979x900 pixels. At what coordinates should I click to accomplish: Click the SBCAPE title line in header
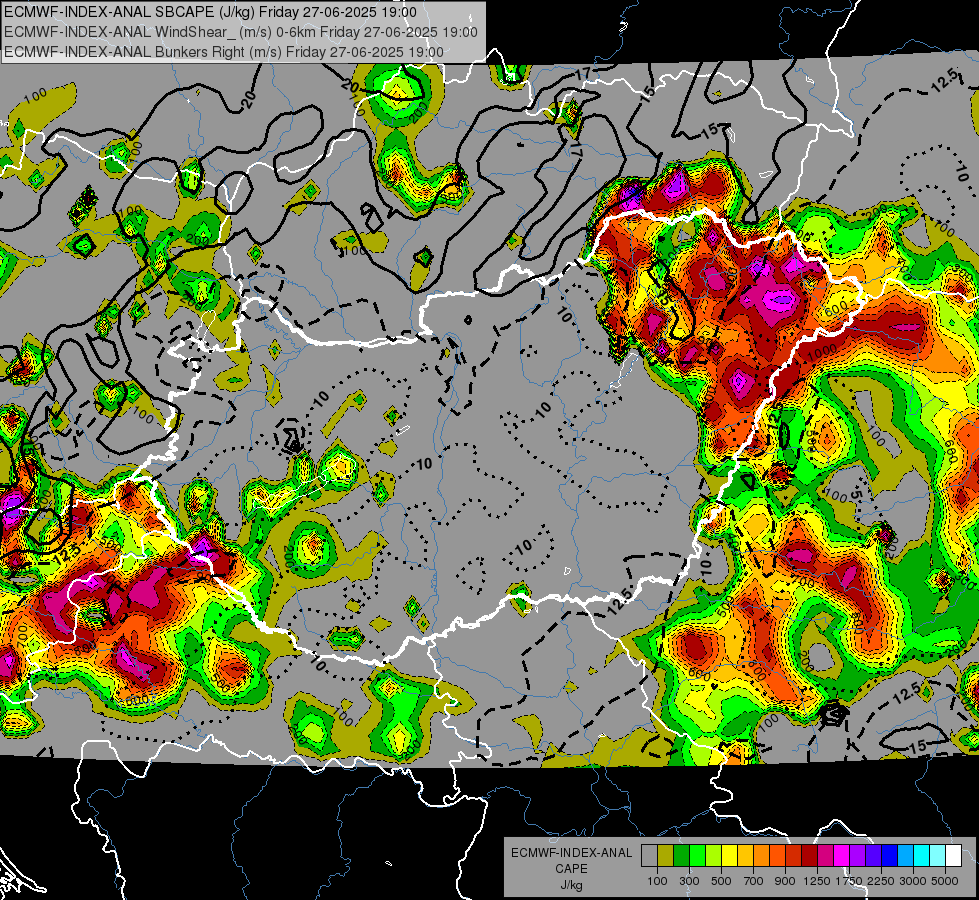click(210, 12)
